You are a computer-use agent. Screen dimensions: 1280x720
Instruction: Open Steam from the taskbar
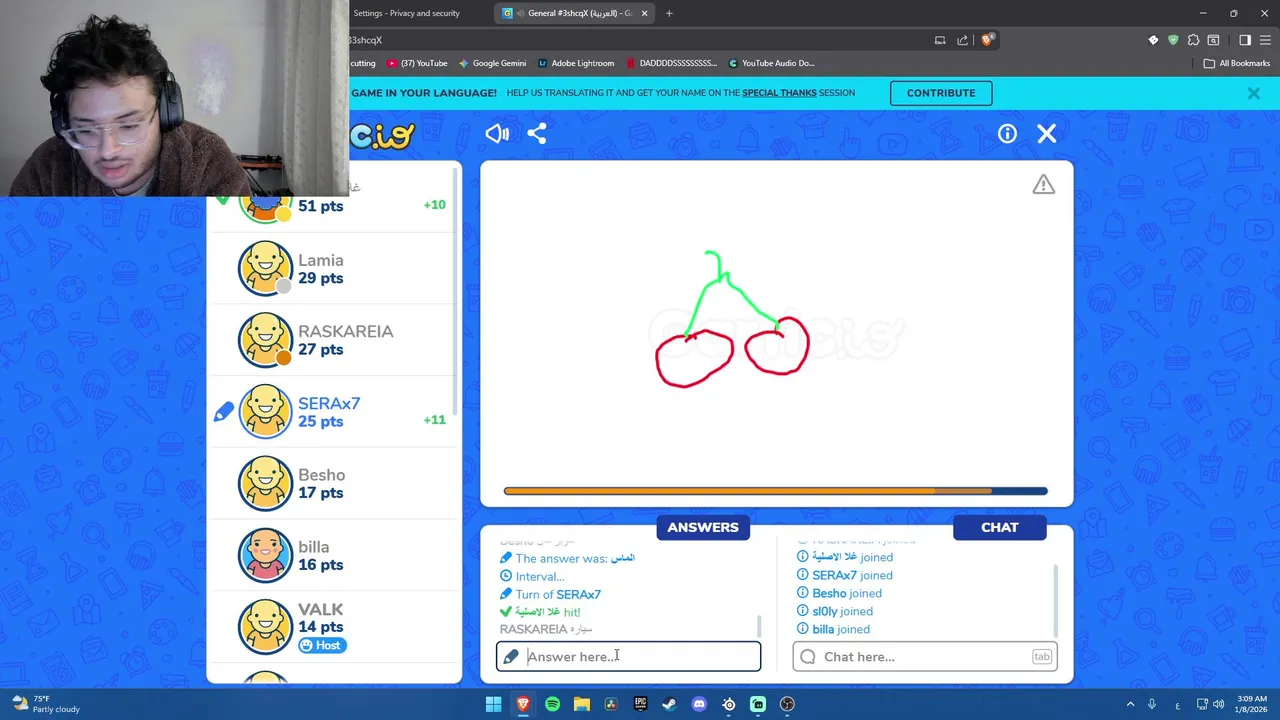point(669,704)
